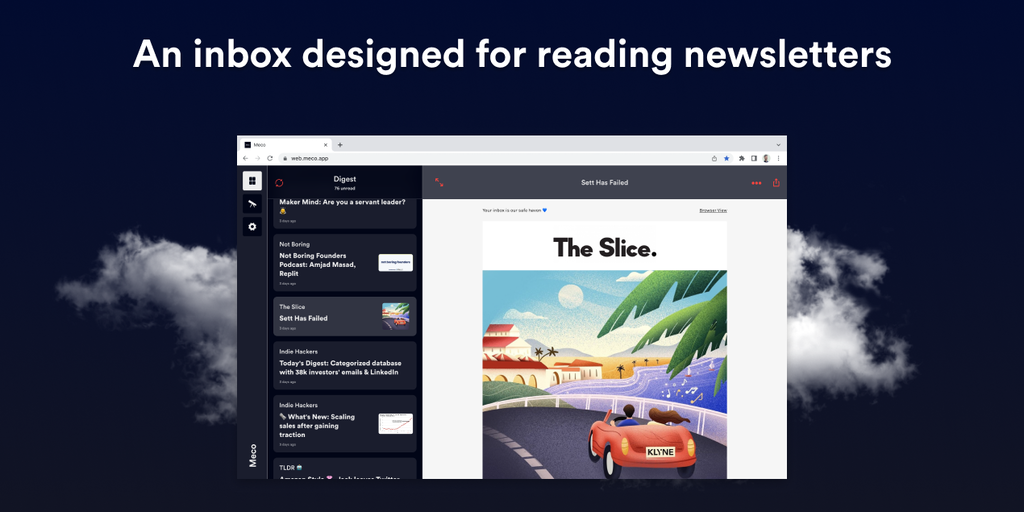
Task: Open the three-dot more options menu
Action: pos(756,183)
